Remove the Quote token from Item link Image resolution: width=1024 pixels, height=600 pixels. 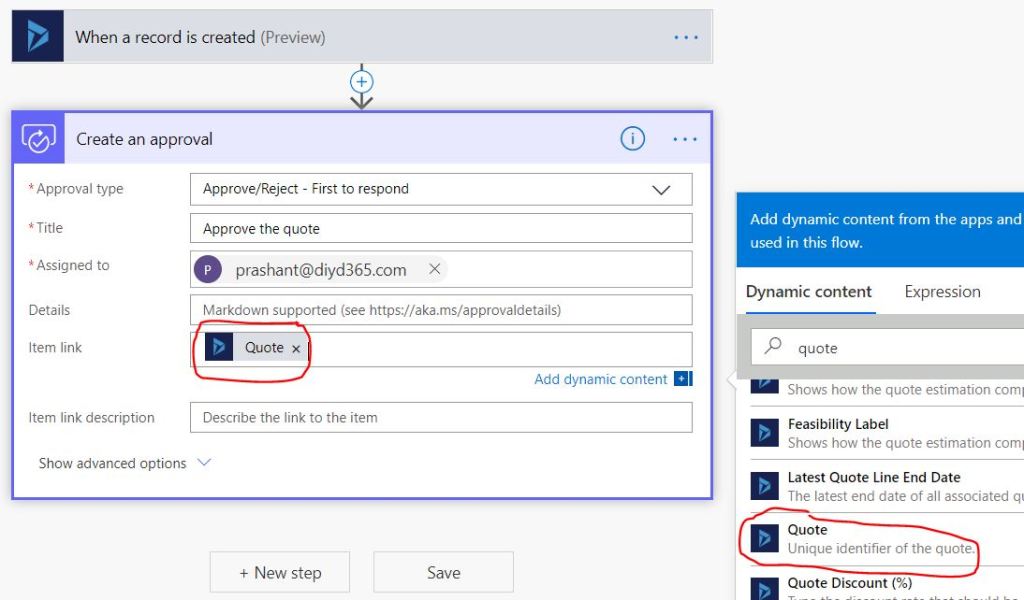click(x=296, y=348)
